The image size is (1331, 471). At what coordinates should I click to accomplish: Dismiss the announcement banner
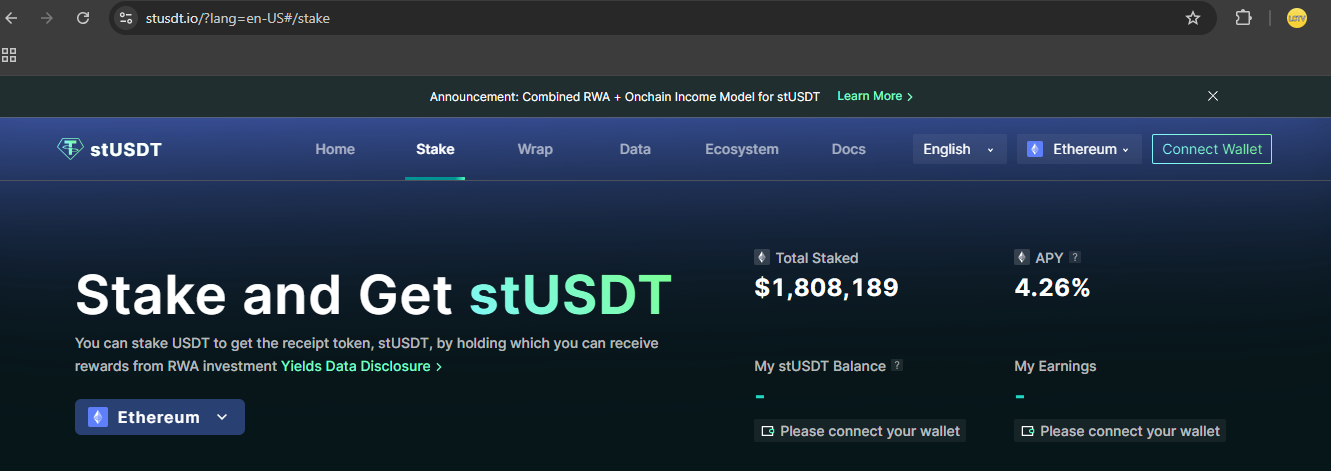click(1213, 96)
